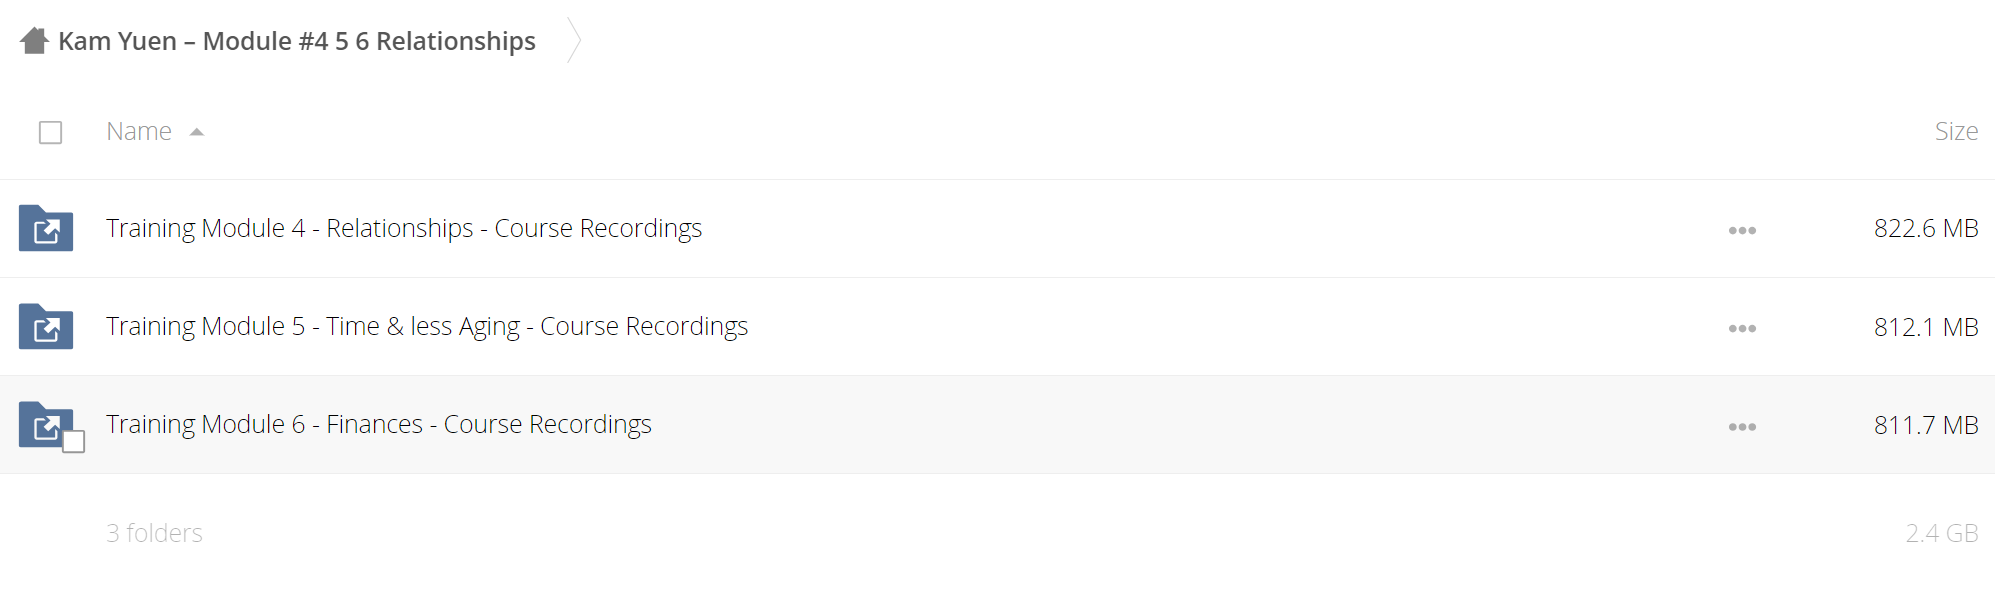The width and height of the screenshot is (1995, 594).
Task: Click the Module 4 shared folder icon
Action: tap(46, 228)
